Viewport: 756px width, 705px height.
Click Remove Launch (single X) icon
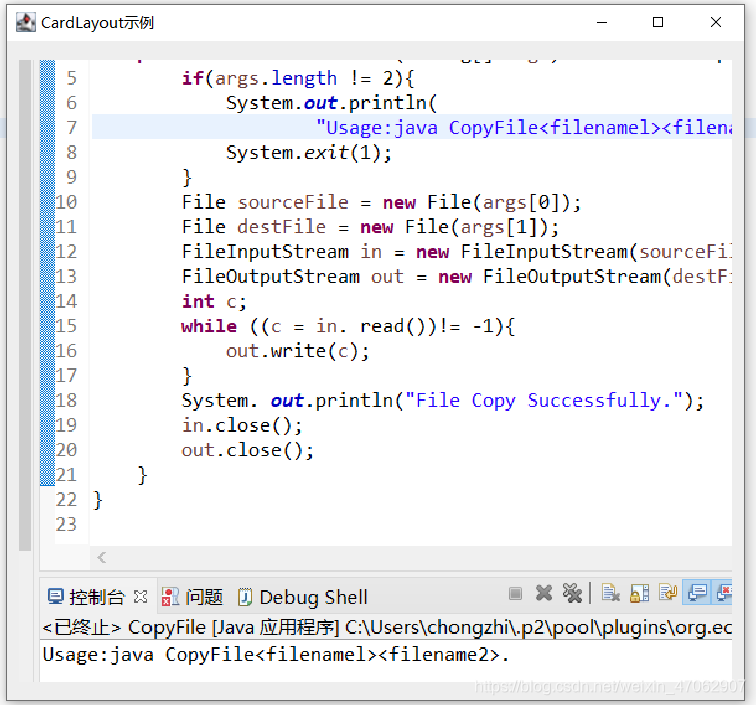(x=543, y=594)
